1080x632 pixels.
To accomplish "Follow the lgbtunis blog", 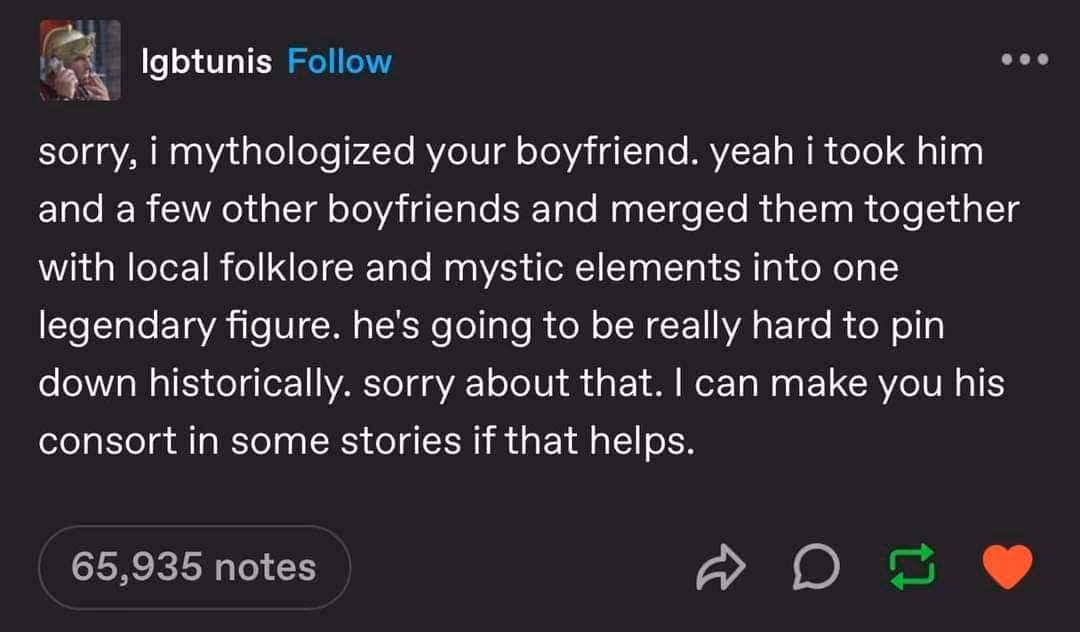I will point(340,61).
